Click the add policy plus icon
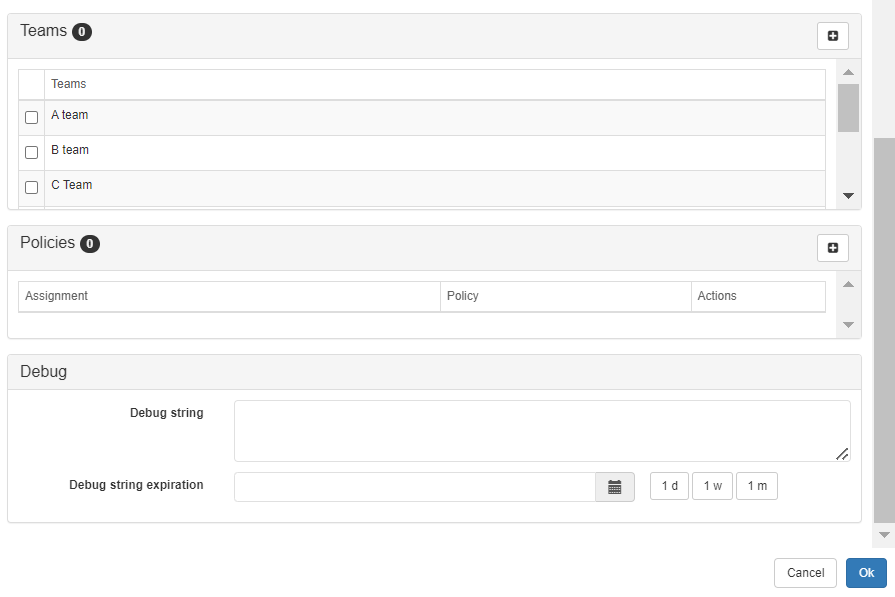This screenshot has height=597, width=895. point(833,248)
